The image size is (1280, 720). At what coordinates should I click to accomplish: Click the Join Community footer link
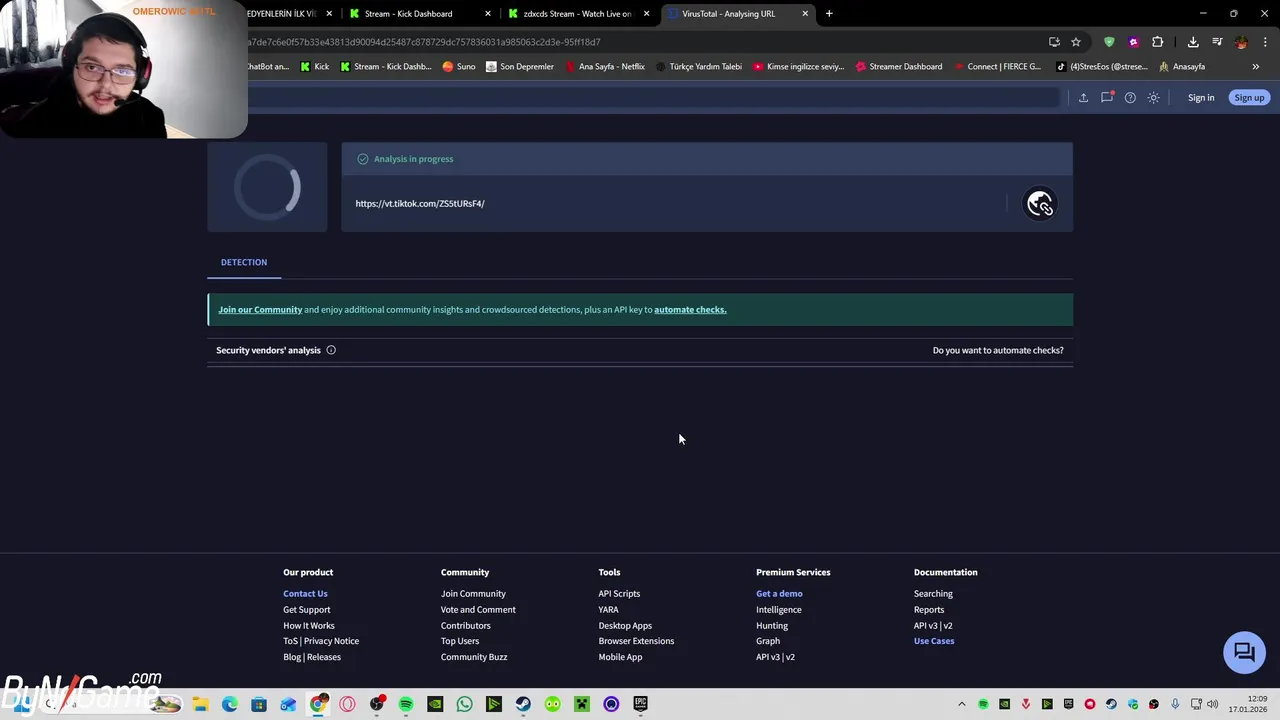click(x=473, y=594)
